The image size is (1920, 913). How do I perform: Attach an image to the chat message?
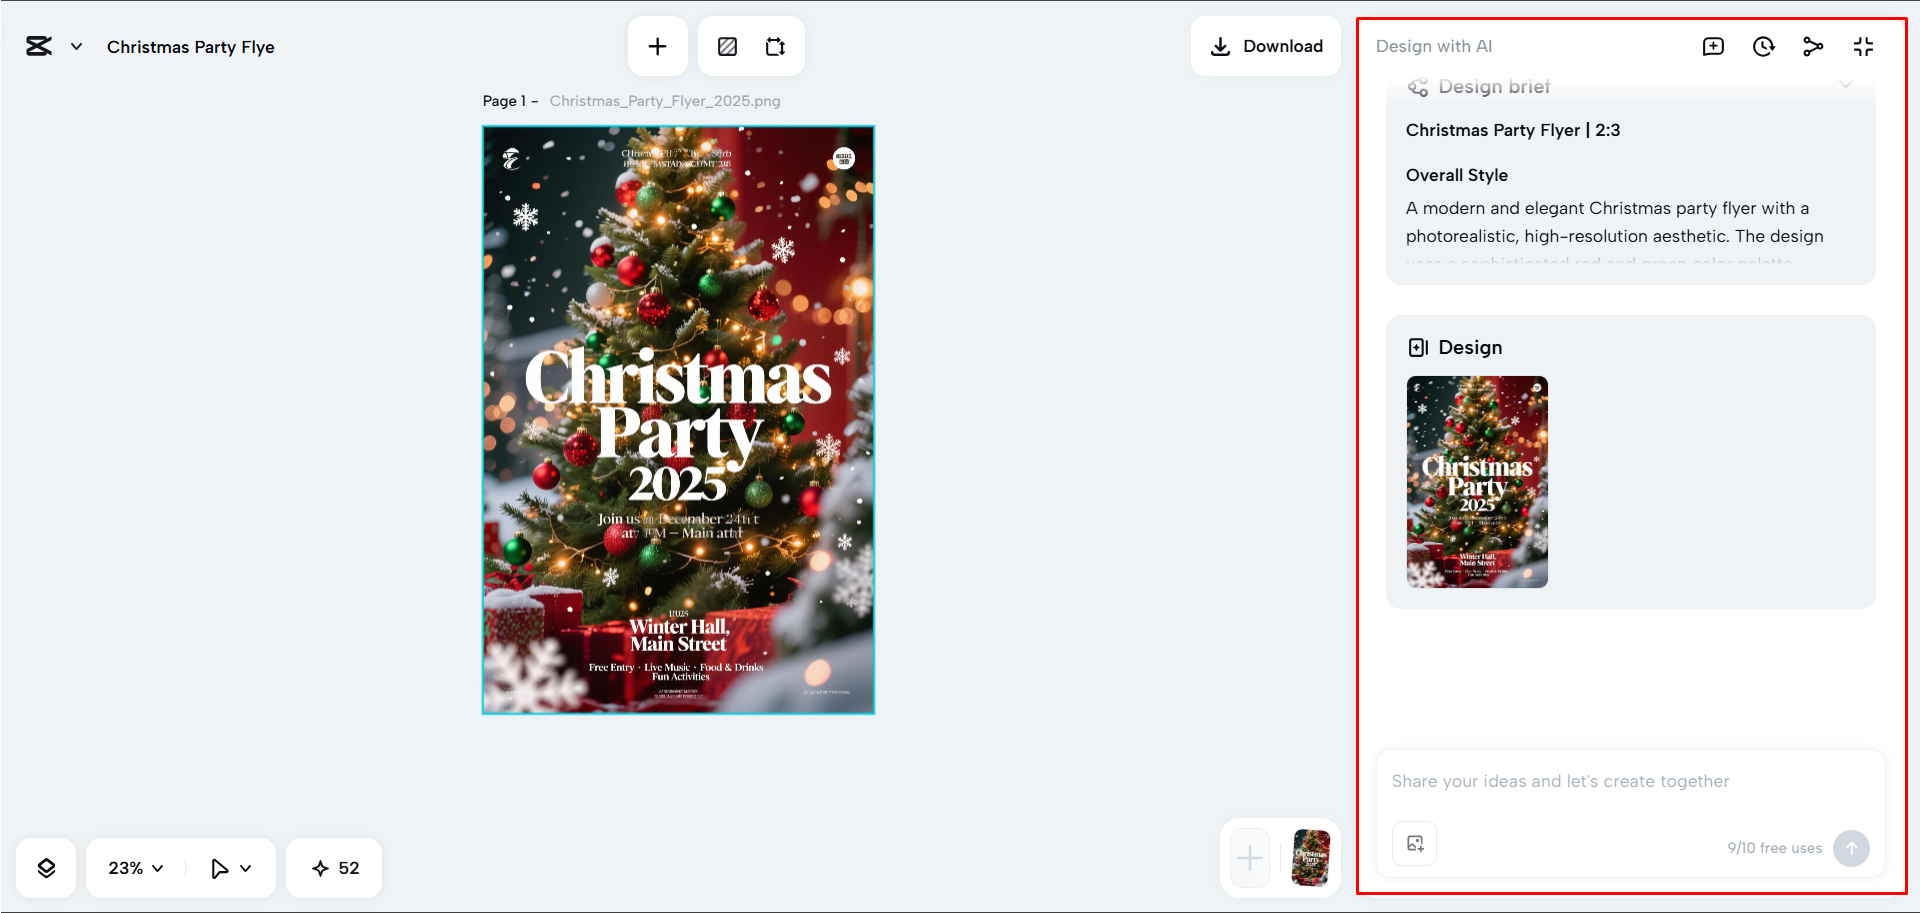click(1413, 843)
